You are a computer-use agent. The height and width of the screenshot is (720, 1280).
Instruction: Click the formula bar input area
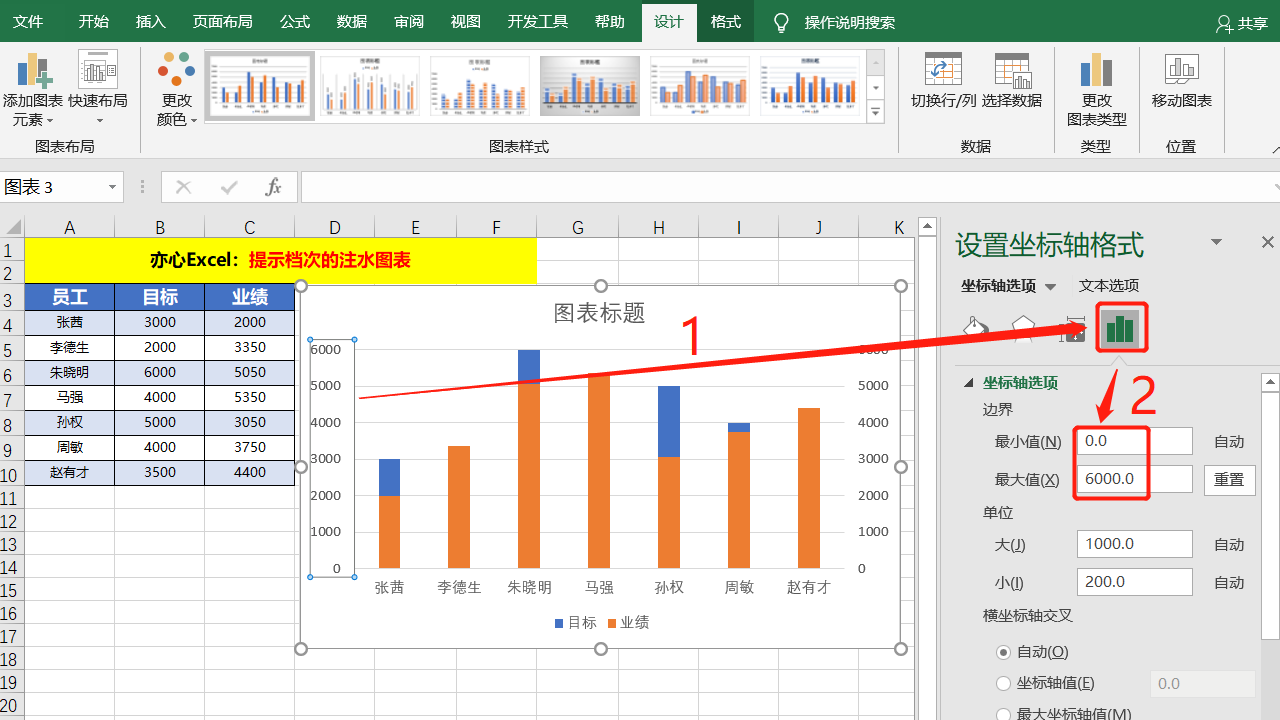pos(789,187)
